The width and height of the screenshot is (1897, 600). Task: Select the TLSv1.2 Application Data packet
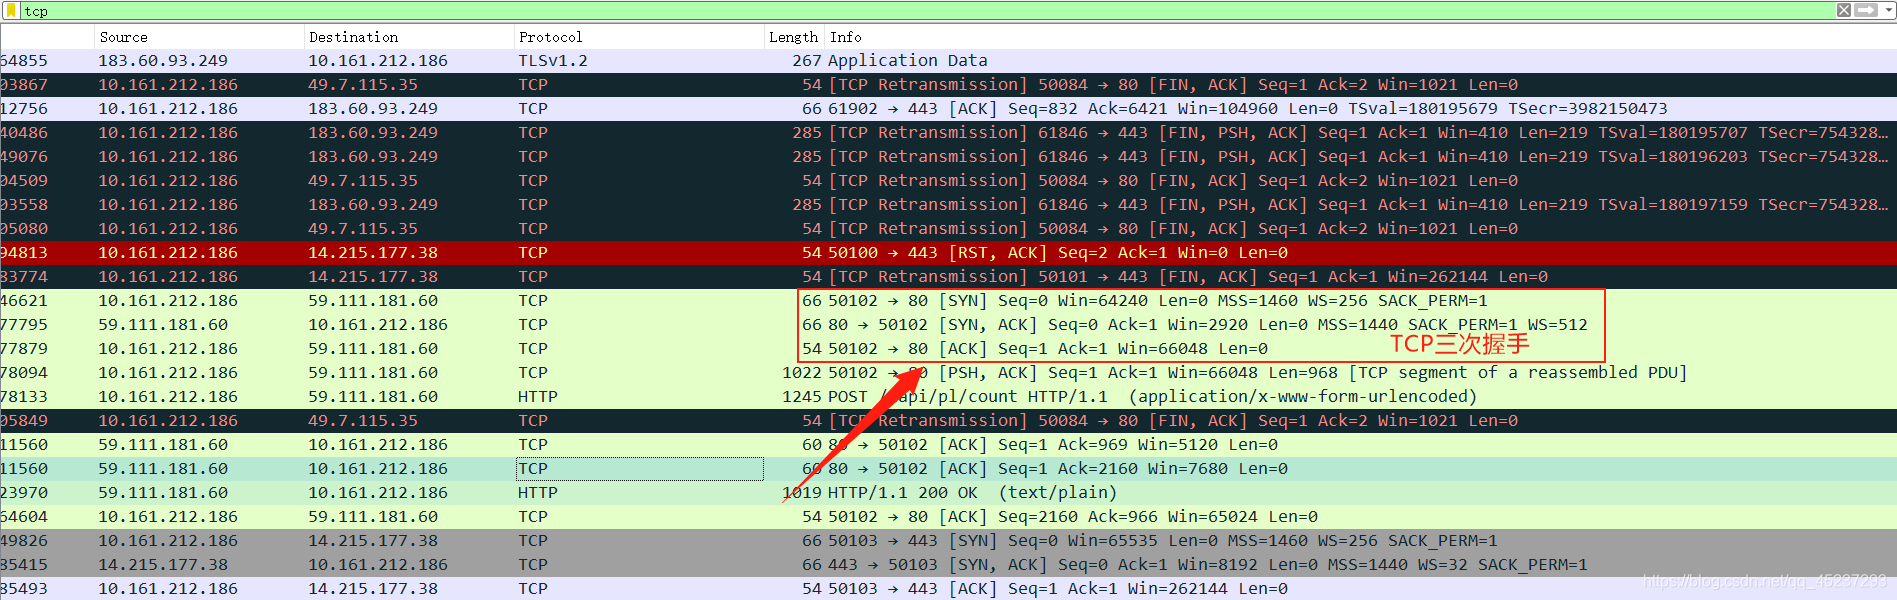(x=948, y=60)
